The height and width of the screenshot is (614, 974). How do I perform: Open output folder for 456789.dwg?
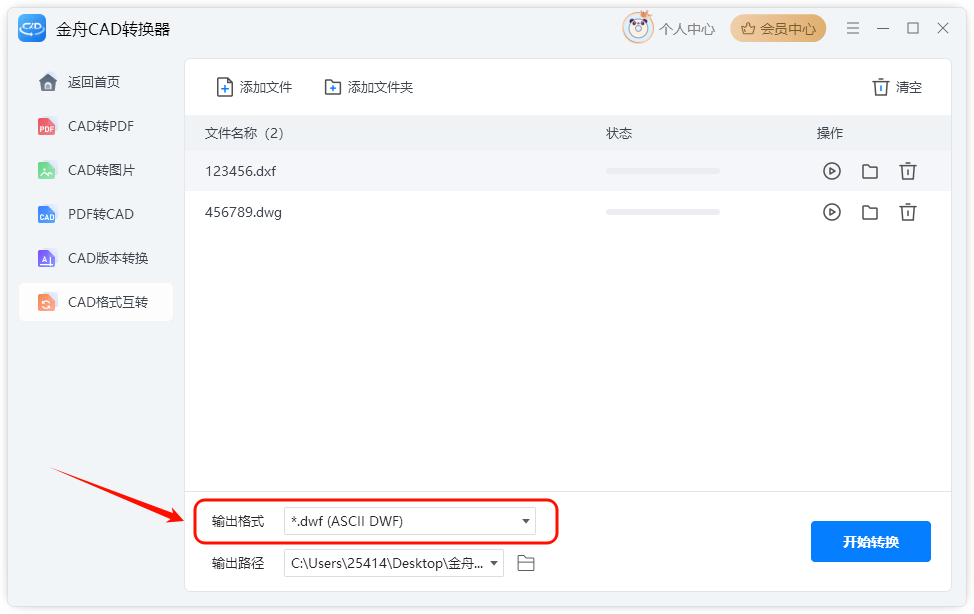point(870,213)
